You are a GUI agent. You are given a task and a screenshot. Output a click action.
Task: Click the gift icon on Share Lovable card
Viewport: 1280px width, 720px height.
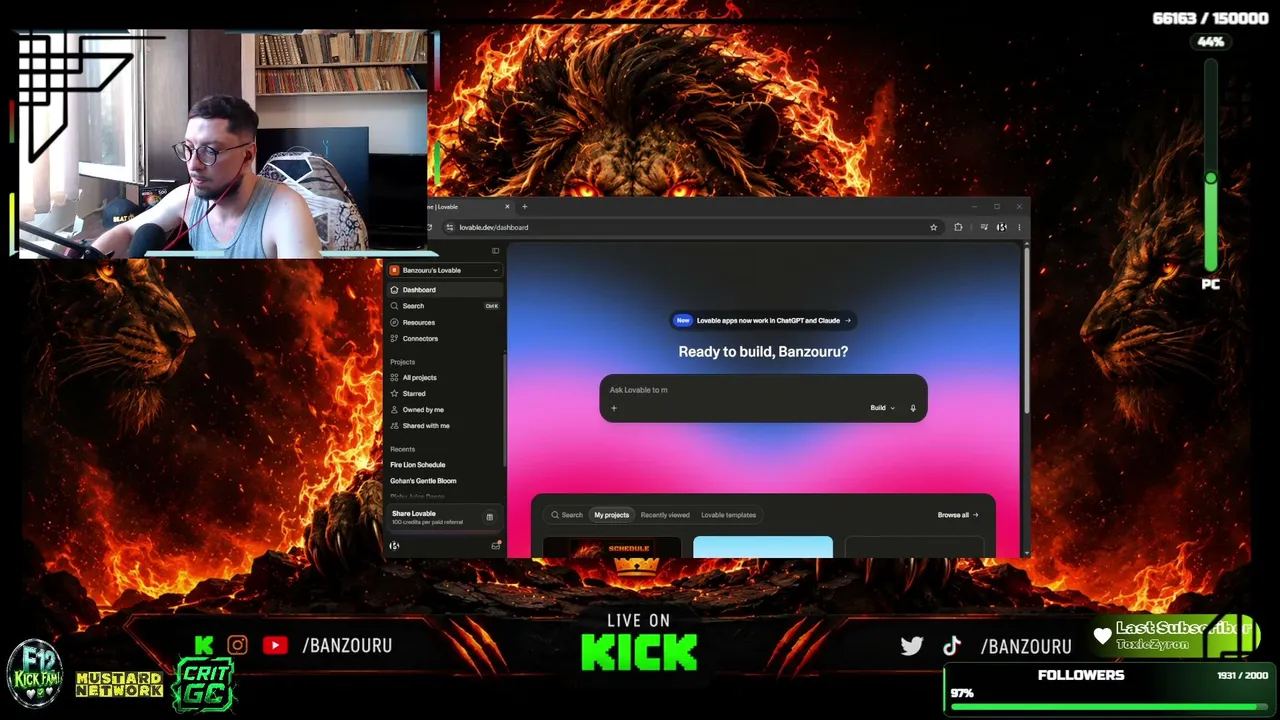point(489,517)
